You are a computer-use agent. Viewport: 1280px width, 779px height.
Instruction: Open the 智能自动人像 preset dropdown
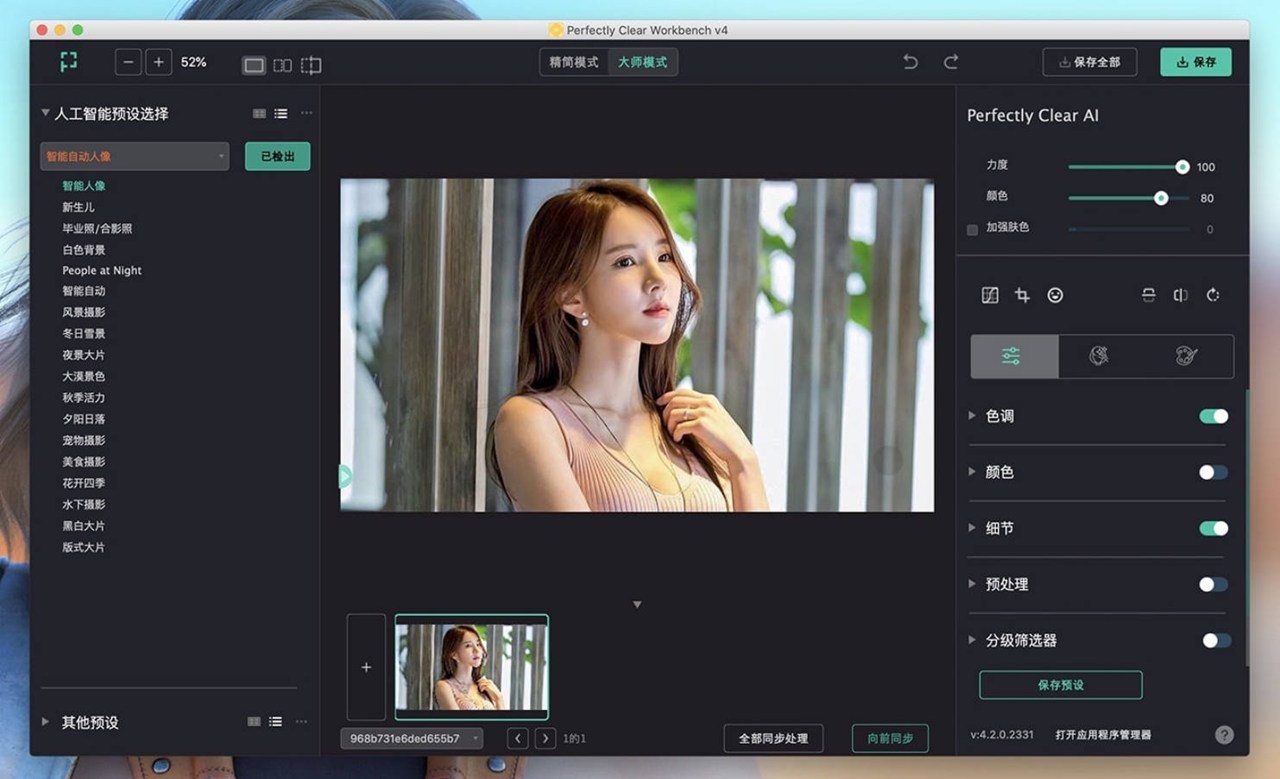click(135, 156)
